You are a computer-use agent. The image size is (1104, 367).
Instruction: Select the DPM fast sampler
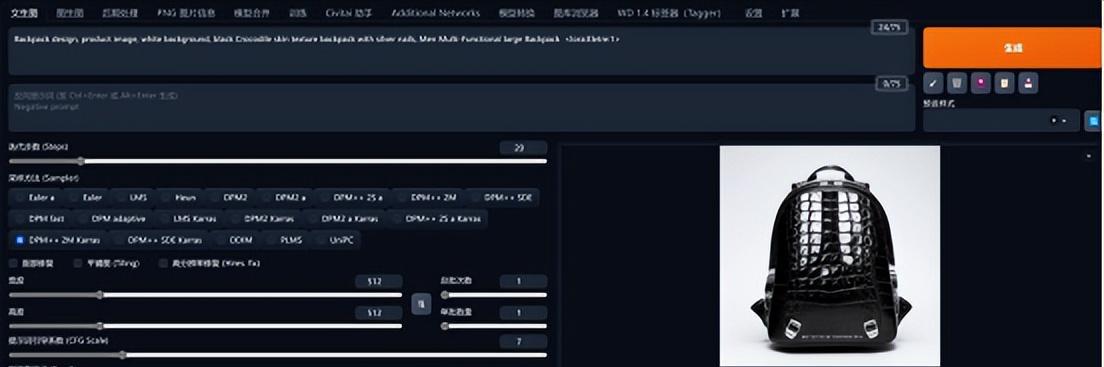point(40,218)
